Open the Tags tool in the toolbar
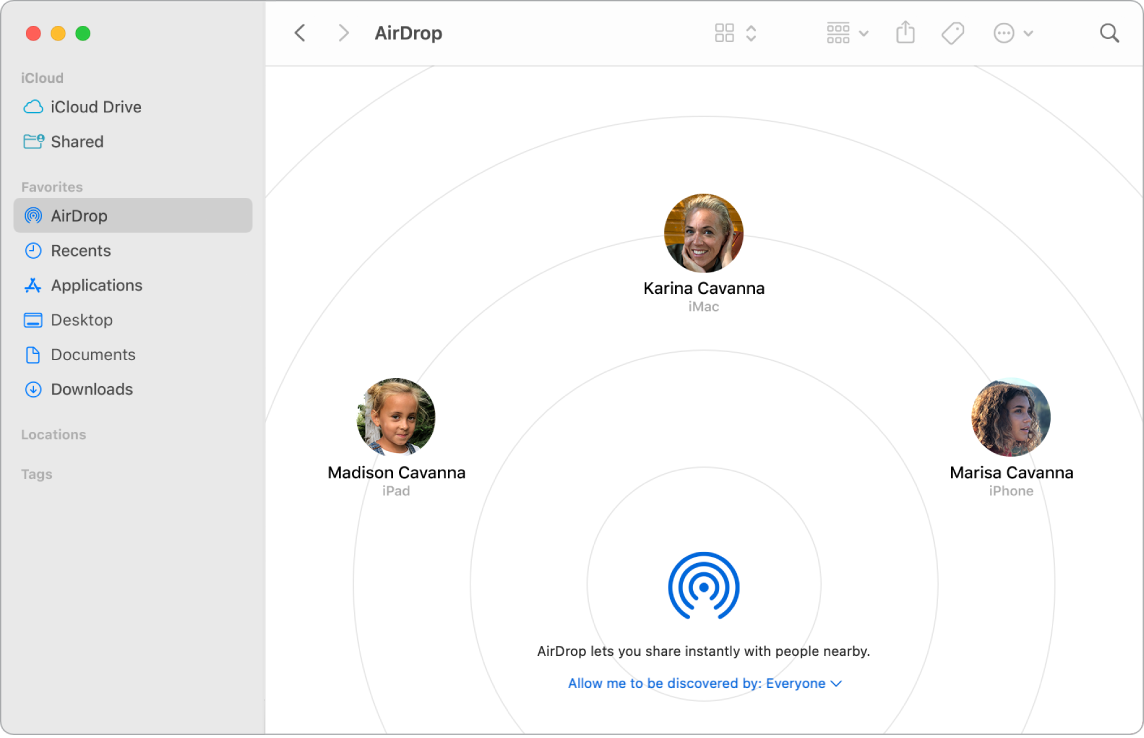This screenshot has height=738, width=1144. coord(952,33)
